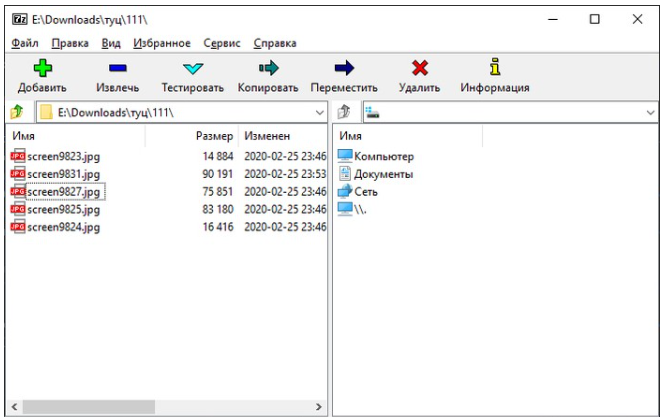Select the file screen9831.jpg
Screen dimensions: 661x417
click(x=64, y=174)
